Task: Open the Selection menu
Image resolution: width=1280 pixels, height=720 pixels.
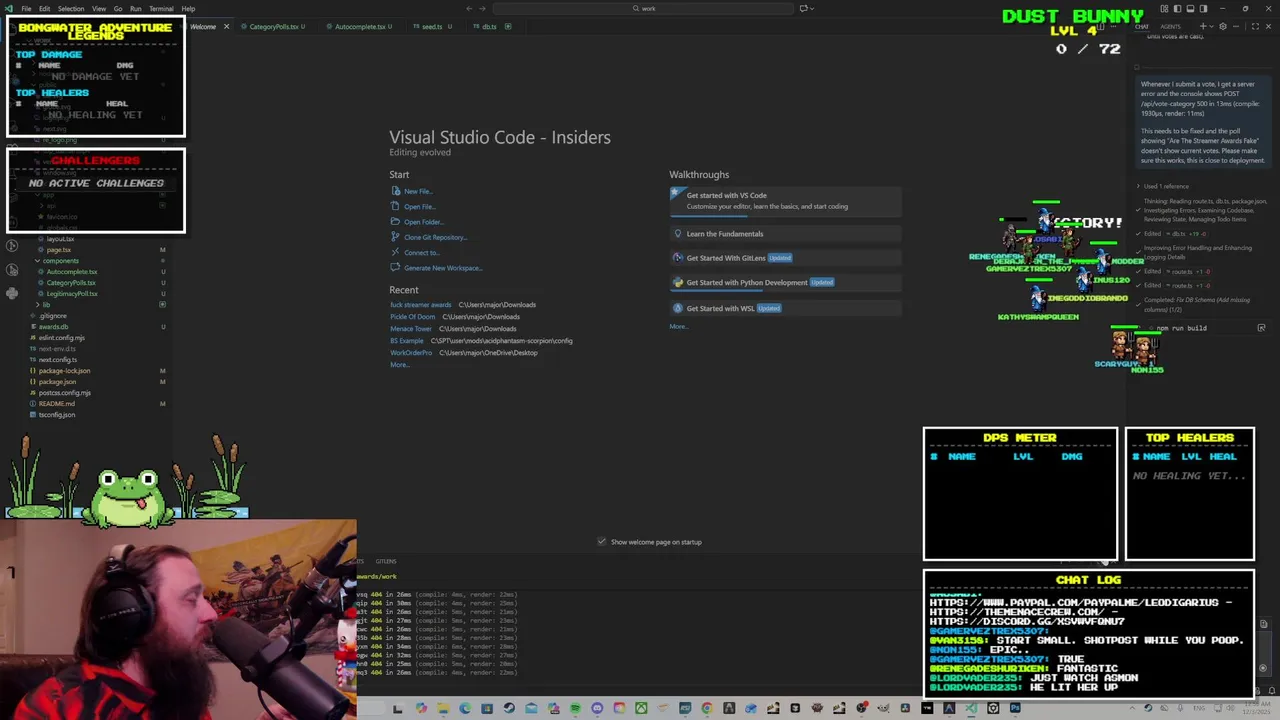Action: 71,9
